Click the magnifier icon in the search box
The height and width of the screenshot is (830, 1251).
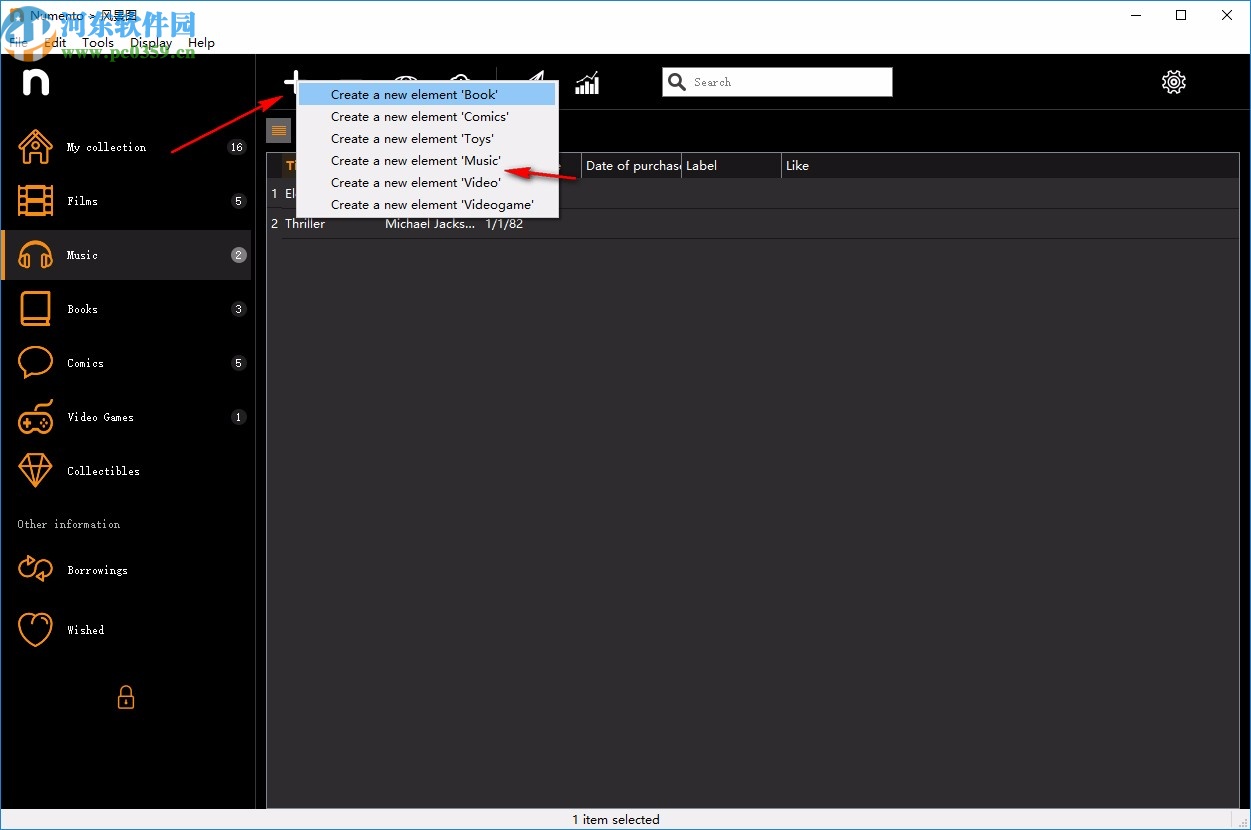[x=678, y=82]
